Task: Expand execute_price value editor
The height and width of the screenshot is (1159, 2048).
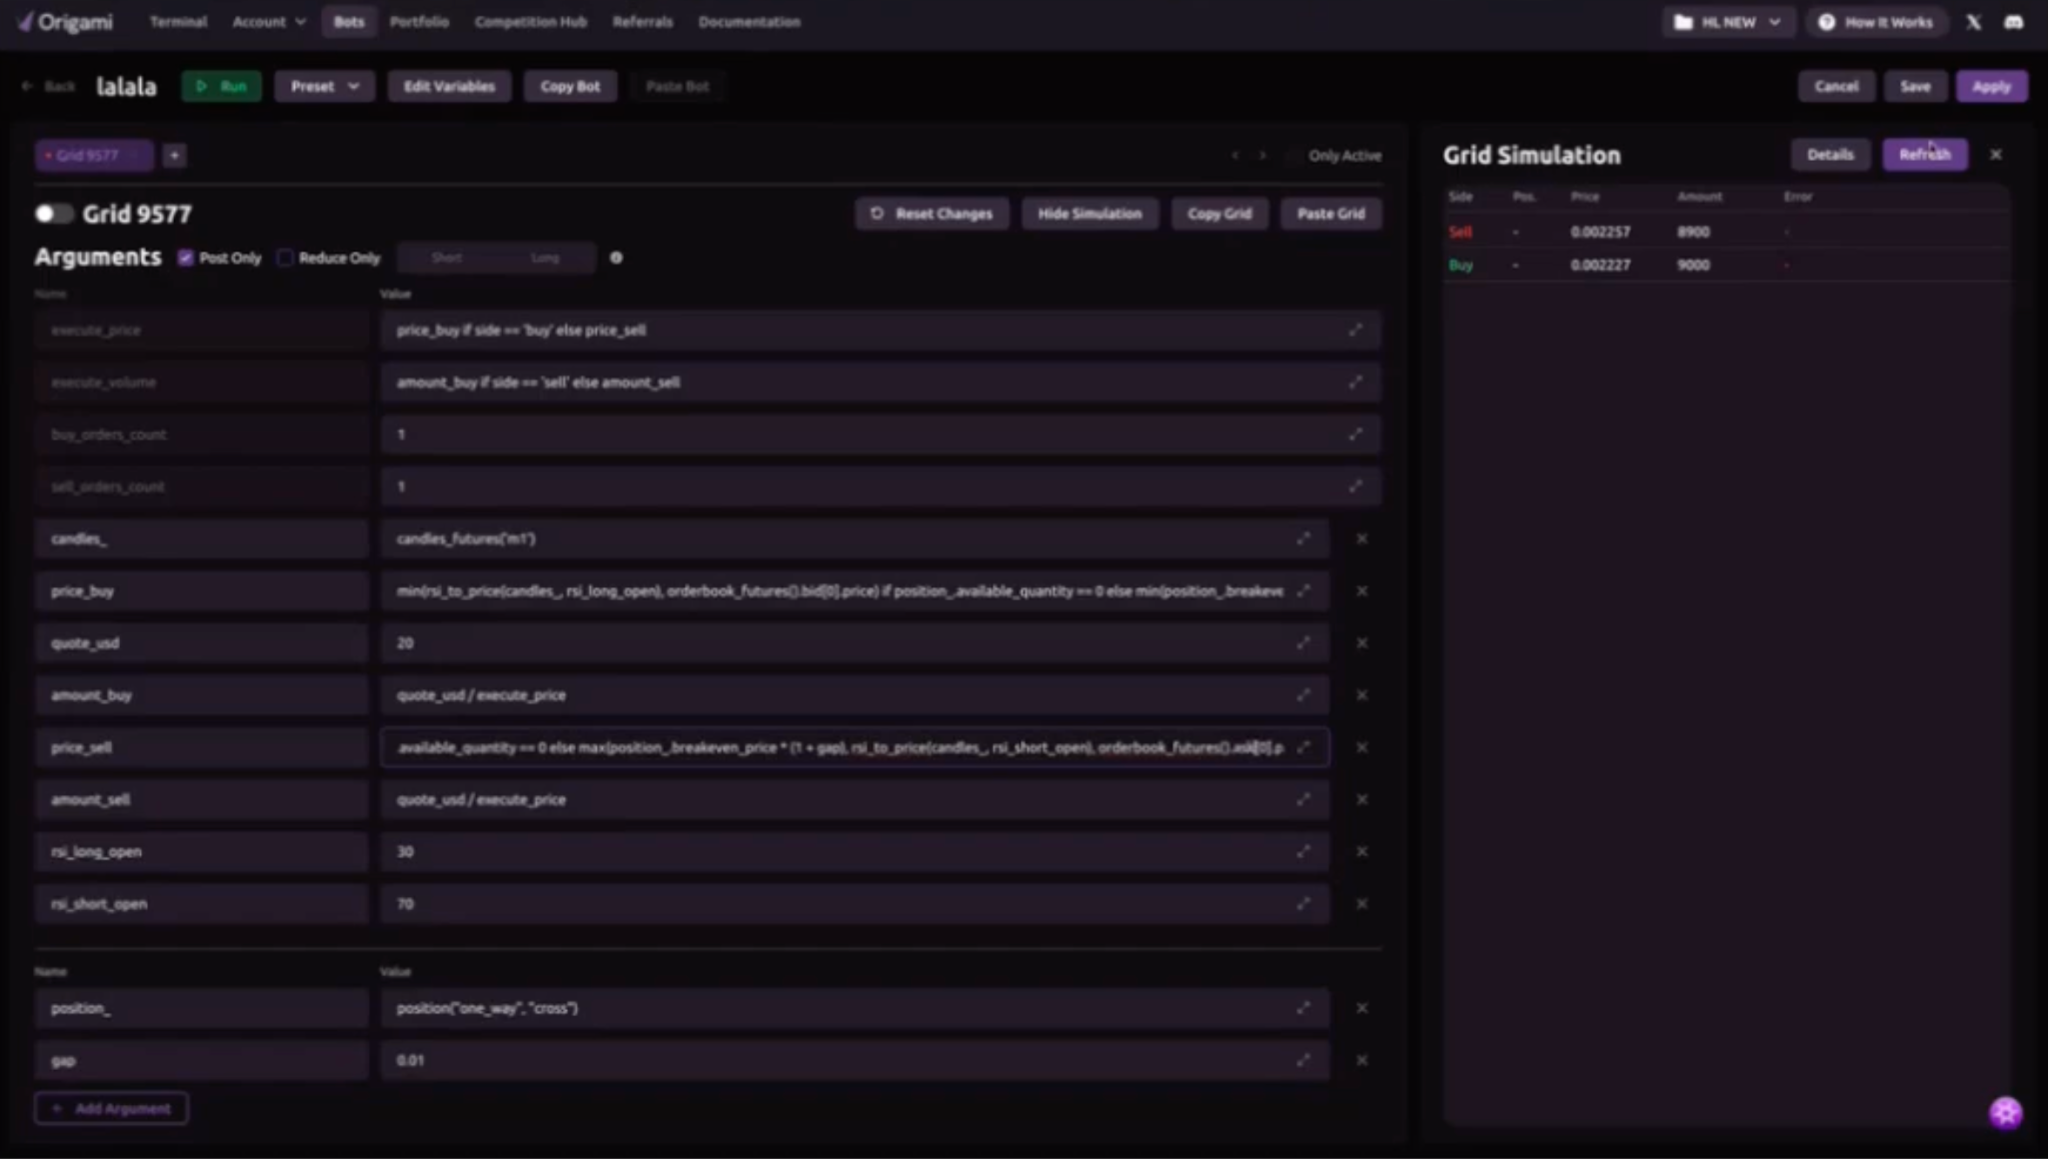Action: pyautogui.click(x=1355, y=330)
